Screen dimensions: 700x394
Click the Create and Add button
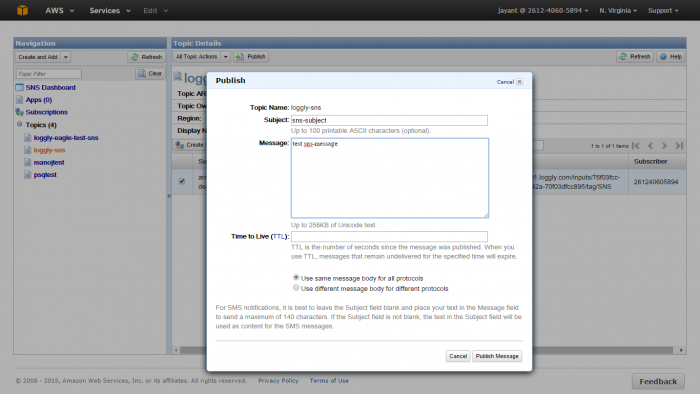(38, 57)
